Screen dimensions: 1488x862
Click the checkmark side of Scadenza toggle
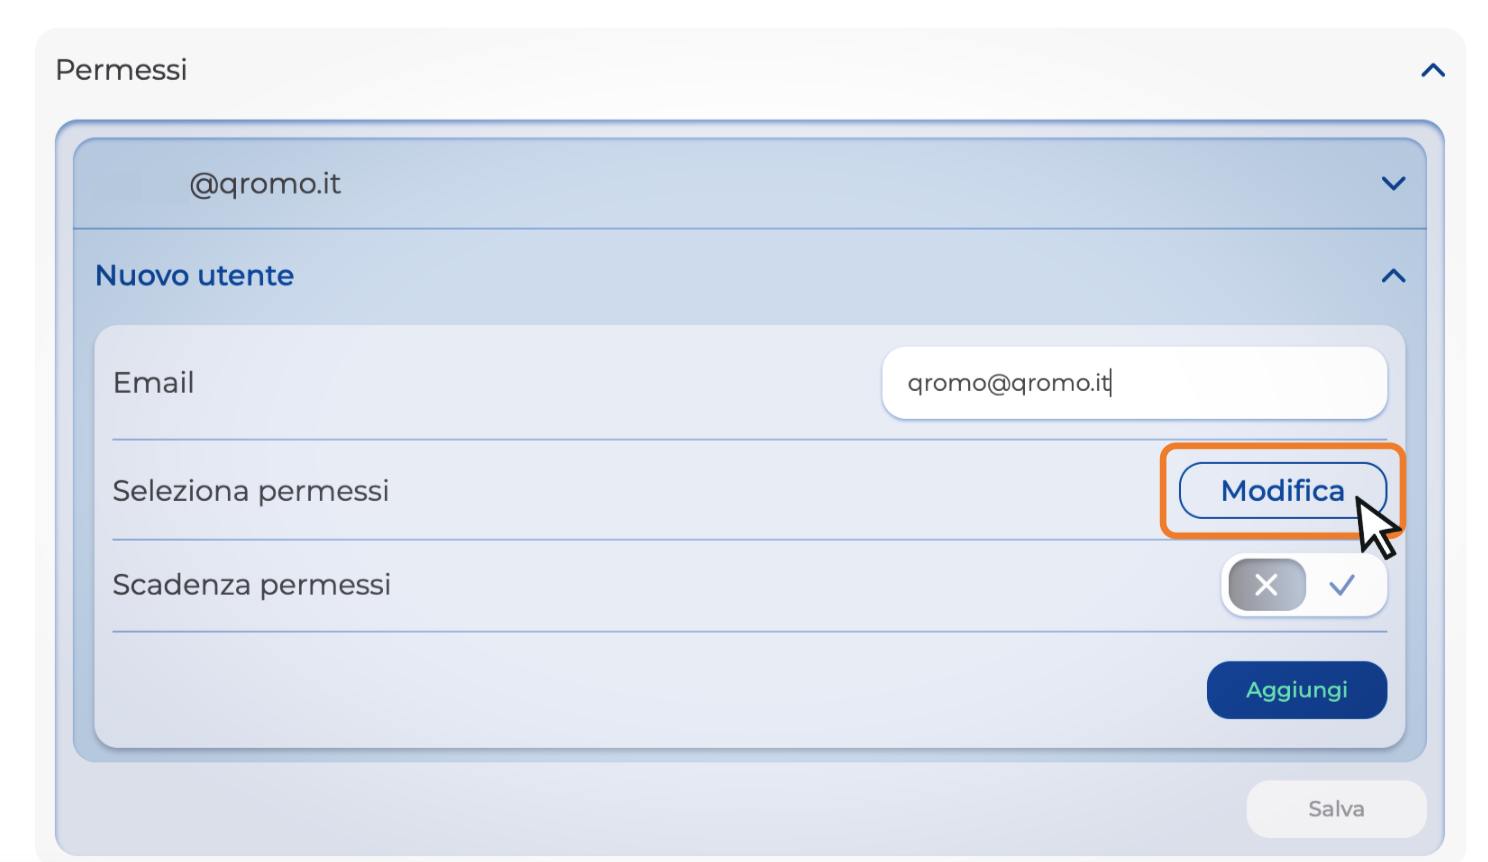tap(1342, 585)
